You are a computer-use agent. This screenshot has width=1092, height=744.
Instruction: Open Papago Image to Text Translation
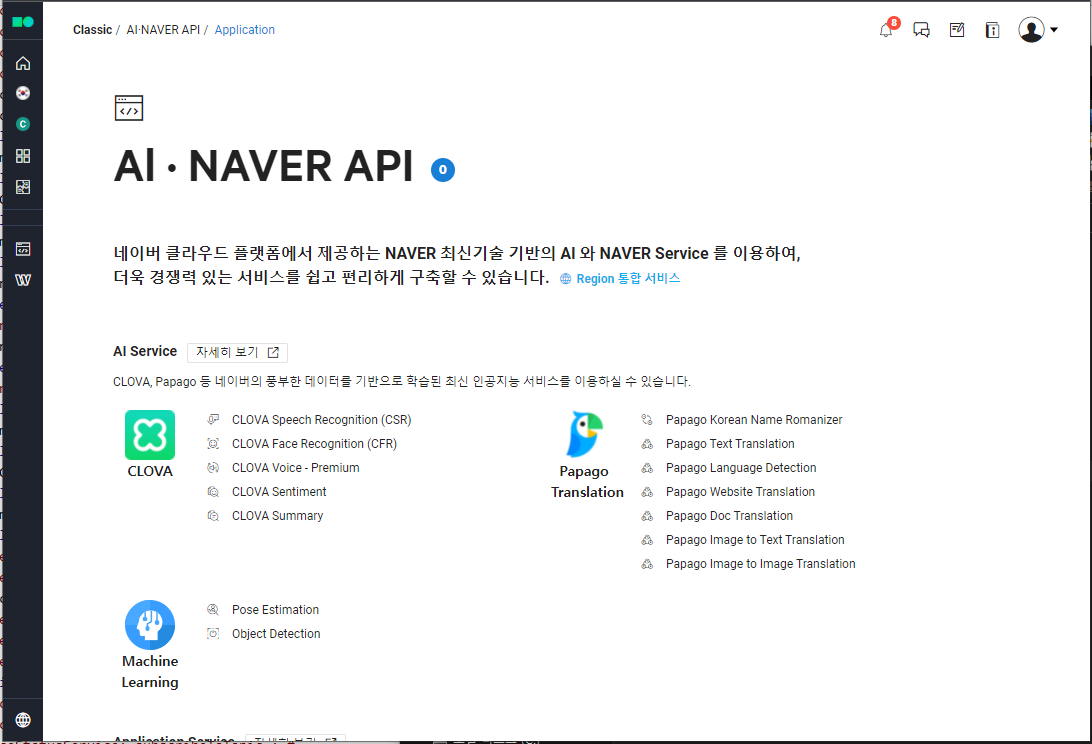755,540
